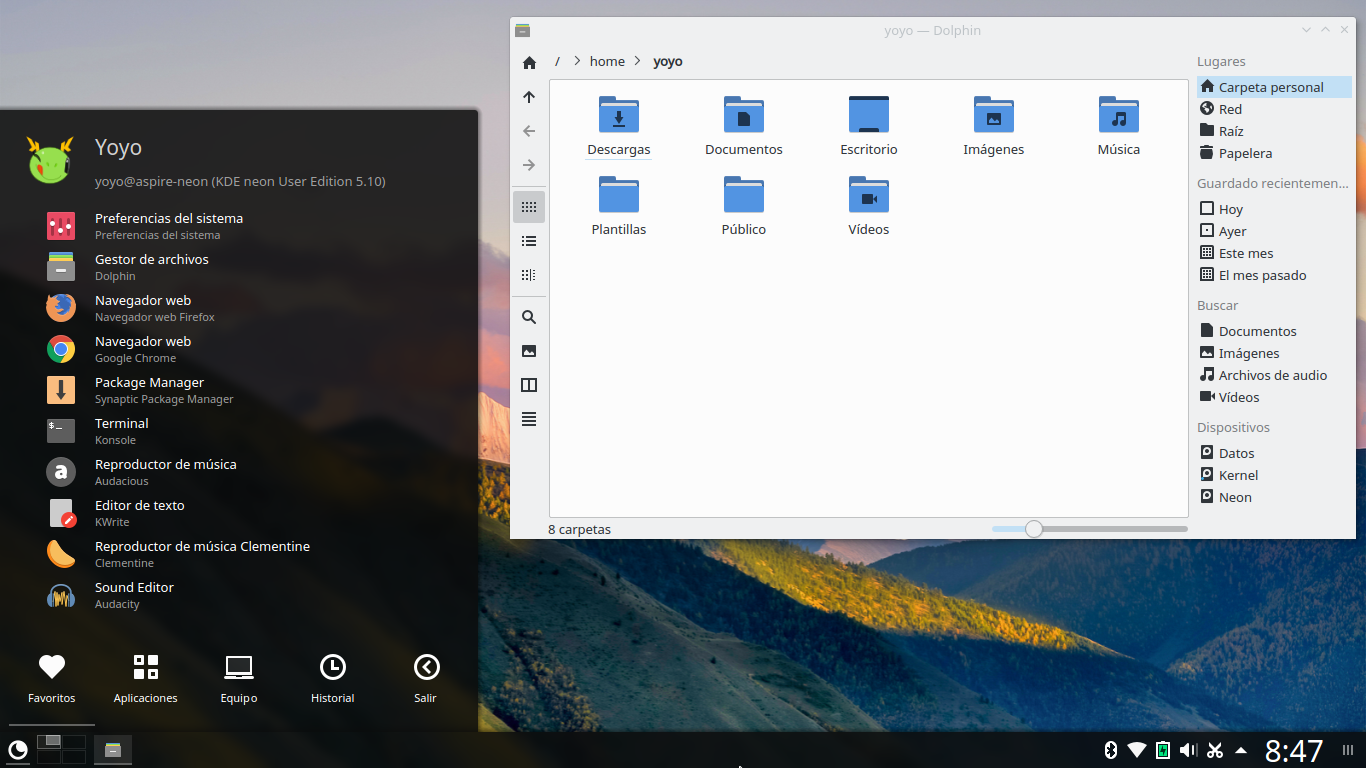Image resolution: width=1366 pixels, height=768 pixels.
Task: Show hidden system tray icons arrow
Action: (x=1241, y=750)
